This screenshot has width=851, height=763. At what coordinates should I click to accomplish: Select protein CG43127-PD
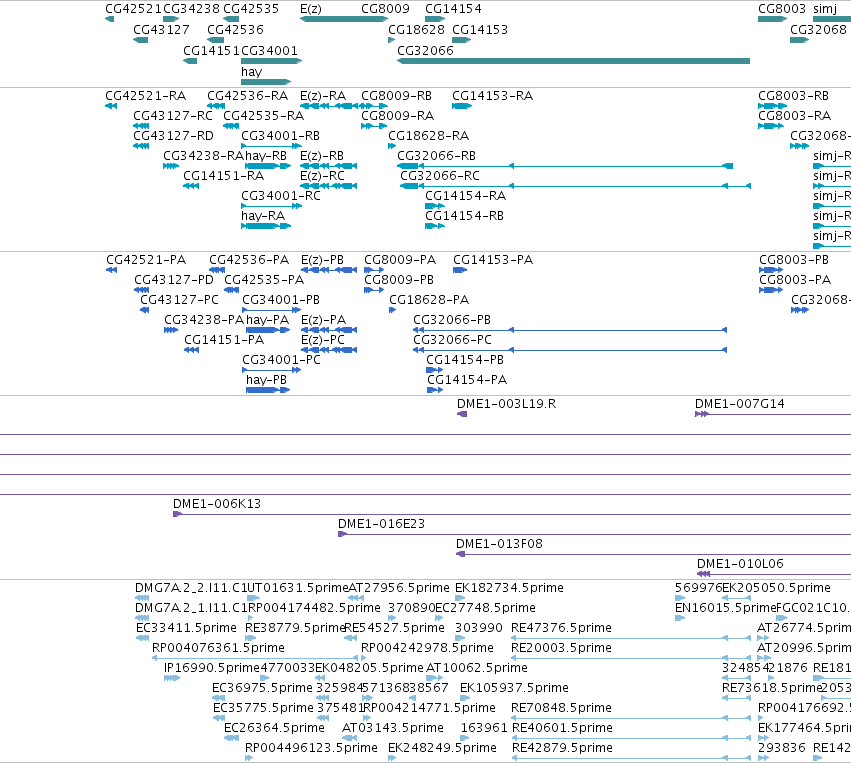point(174,279)
